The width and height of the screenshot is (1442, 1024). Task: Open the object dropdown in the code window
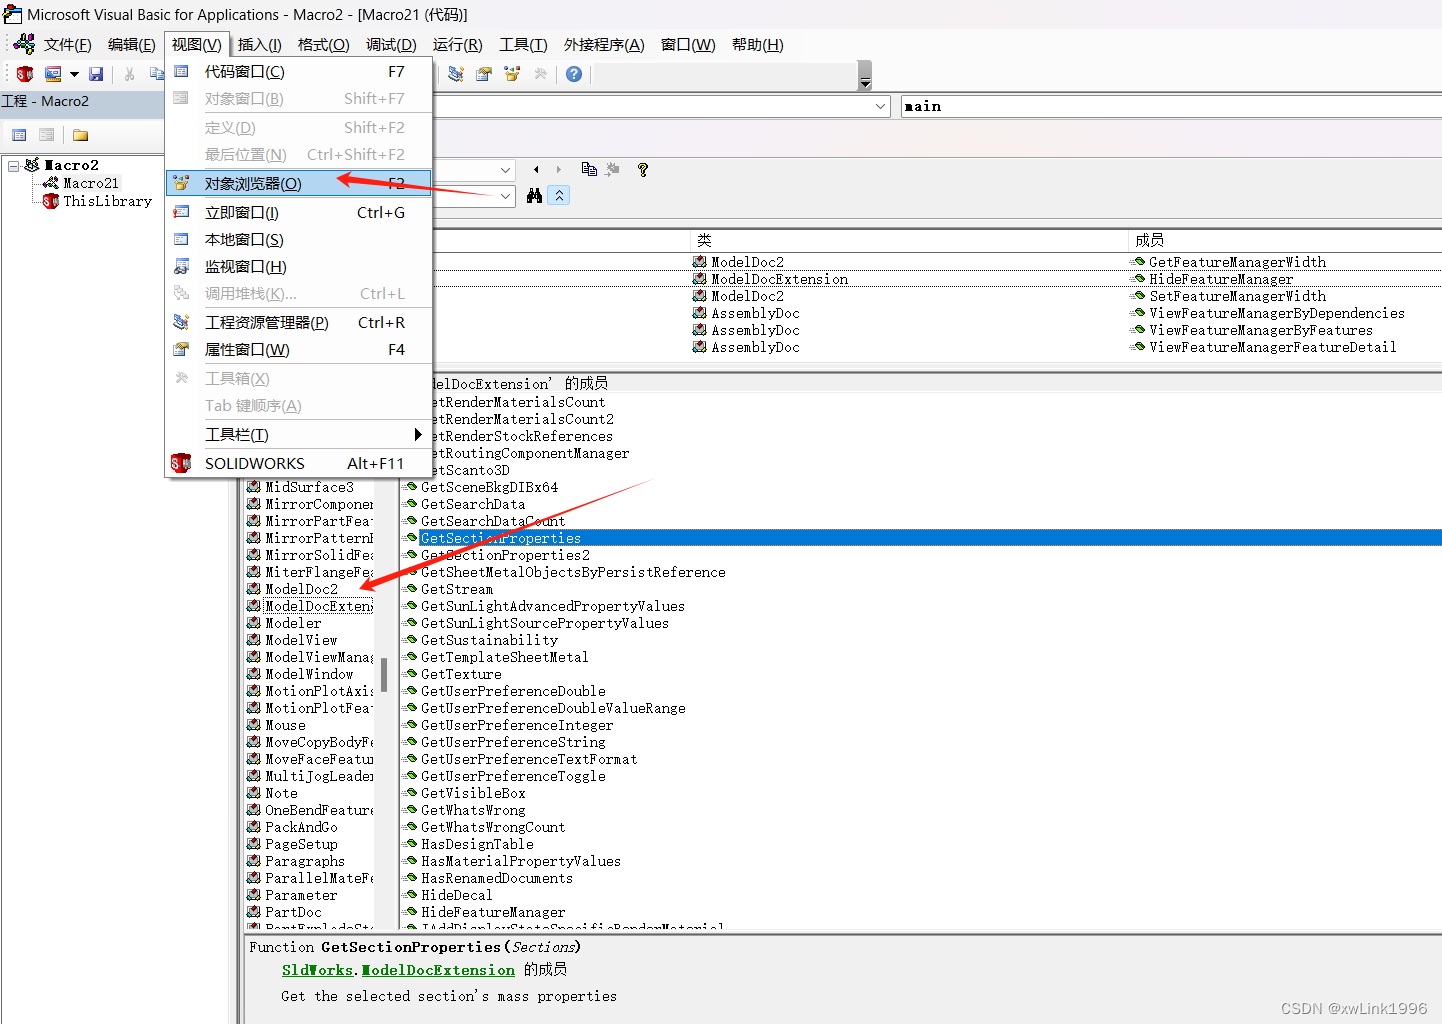point(881,106)
